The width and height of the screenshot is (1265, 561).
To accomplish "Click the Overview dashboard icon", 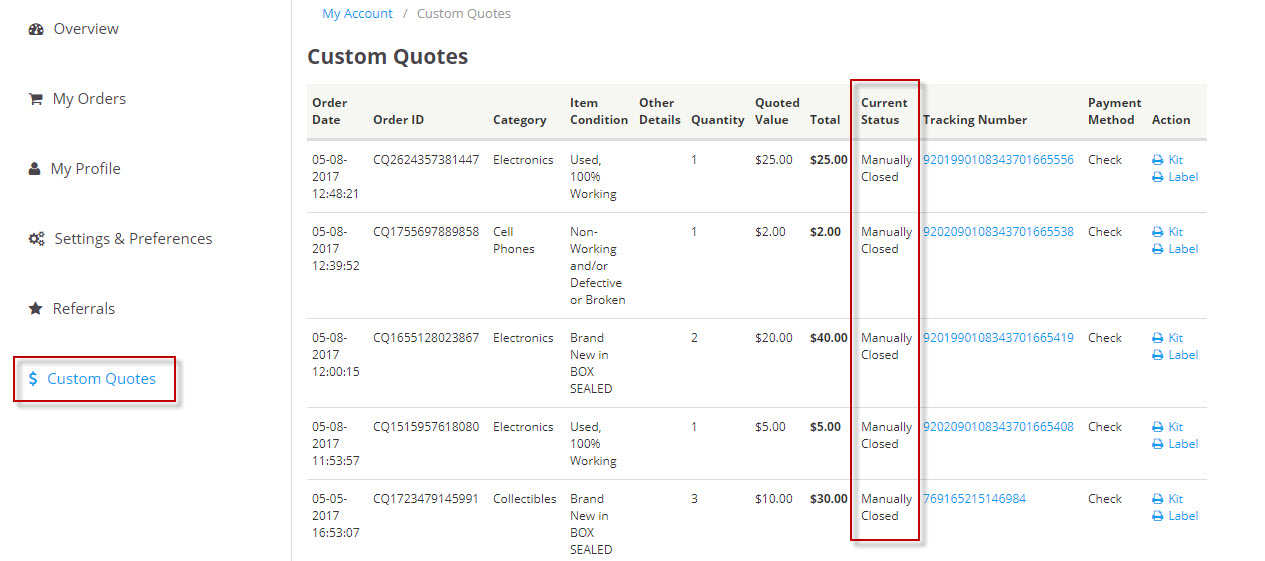I will click(36, 29).
